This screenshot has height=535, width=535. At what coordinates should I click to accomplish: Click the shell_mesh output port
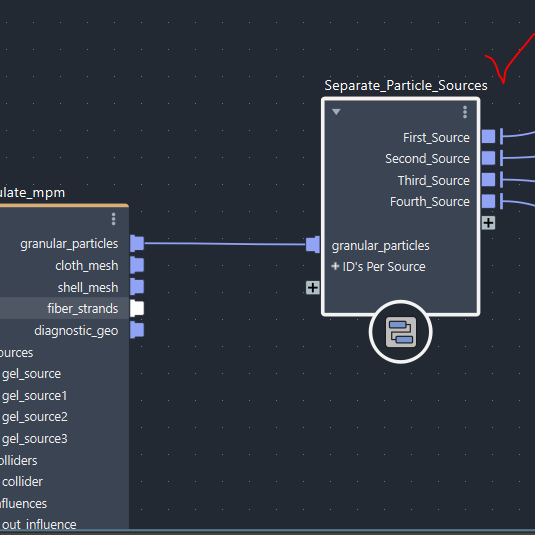tap(137, 287)
